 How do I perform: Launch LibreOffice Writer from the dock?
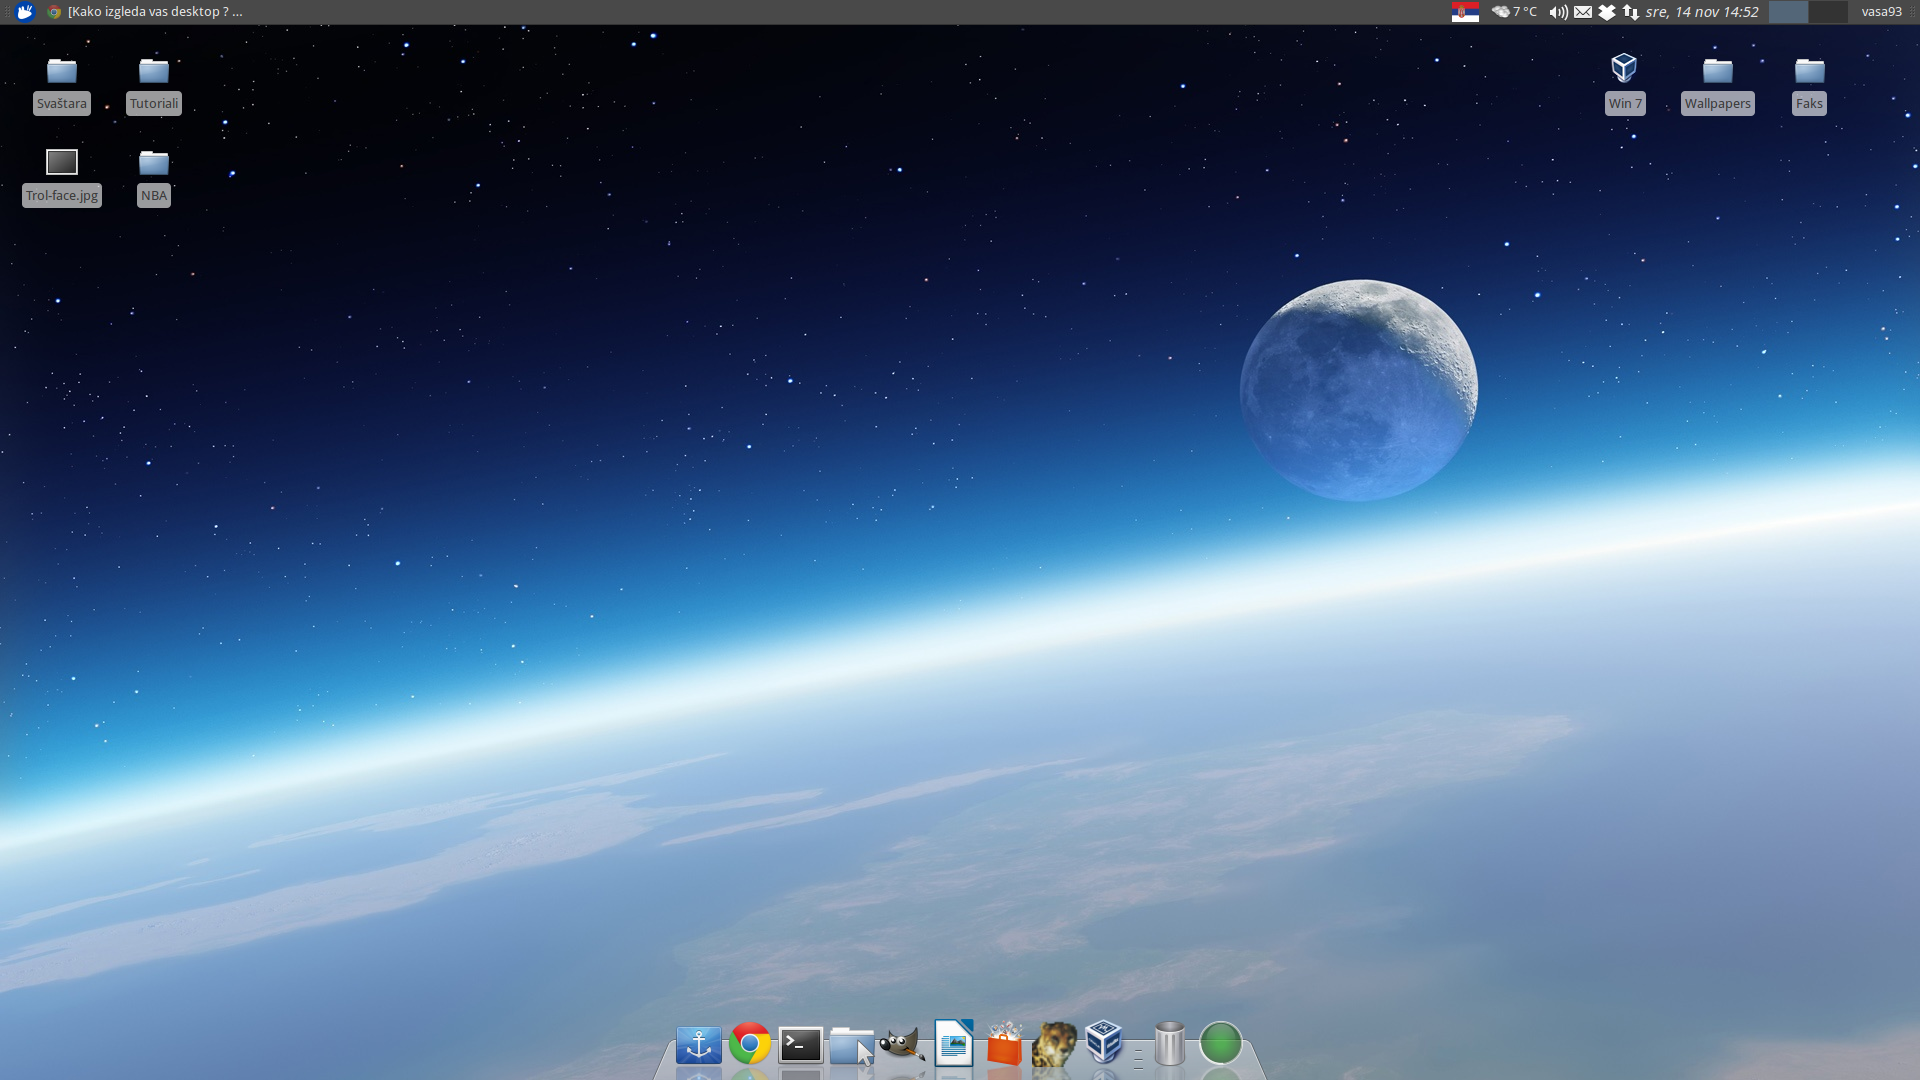[954, 1044]
